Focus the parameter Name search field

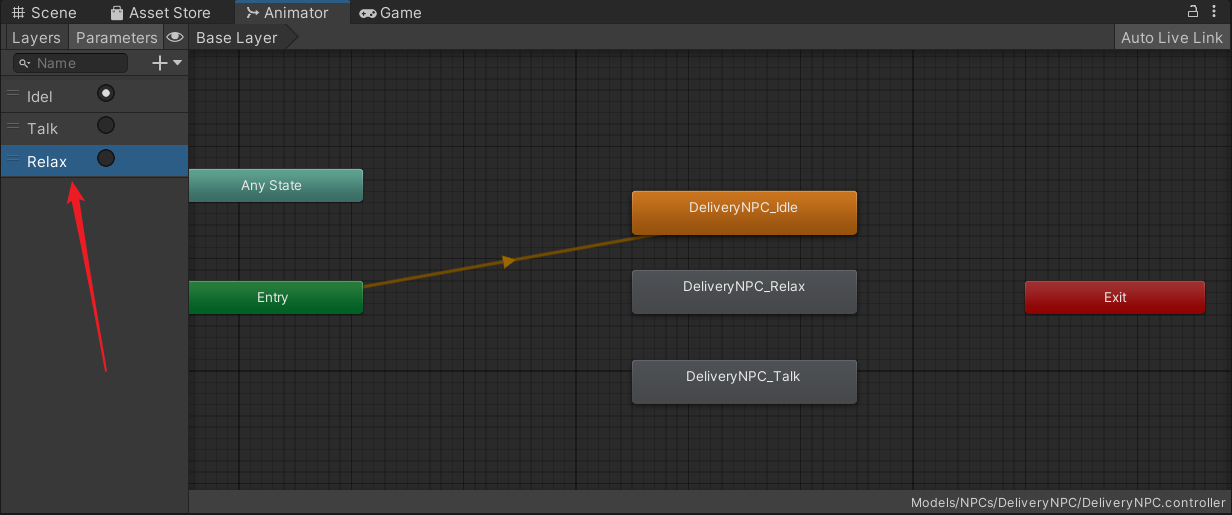click(x=78, y=63)
